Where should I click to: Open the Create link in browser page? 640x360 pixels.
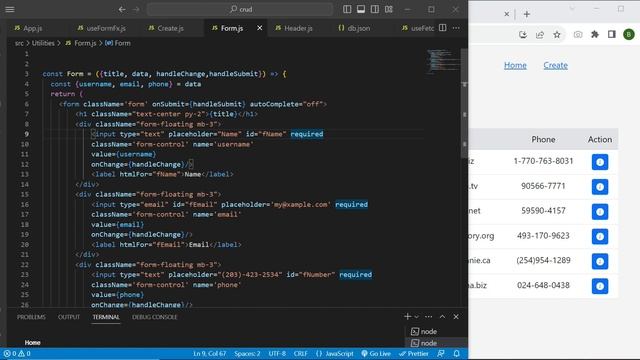tap(556, 65)
